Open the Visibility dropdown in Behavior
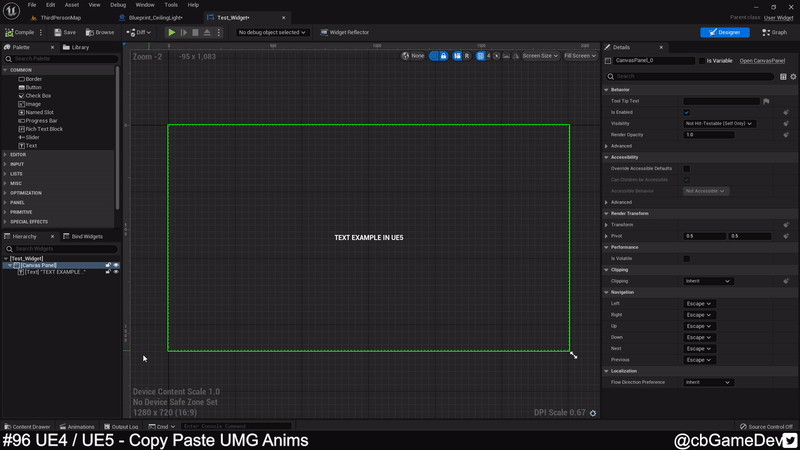The width and height of the screenshot is (800, 450). click(720, 123)
